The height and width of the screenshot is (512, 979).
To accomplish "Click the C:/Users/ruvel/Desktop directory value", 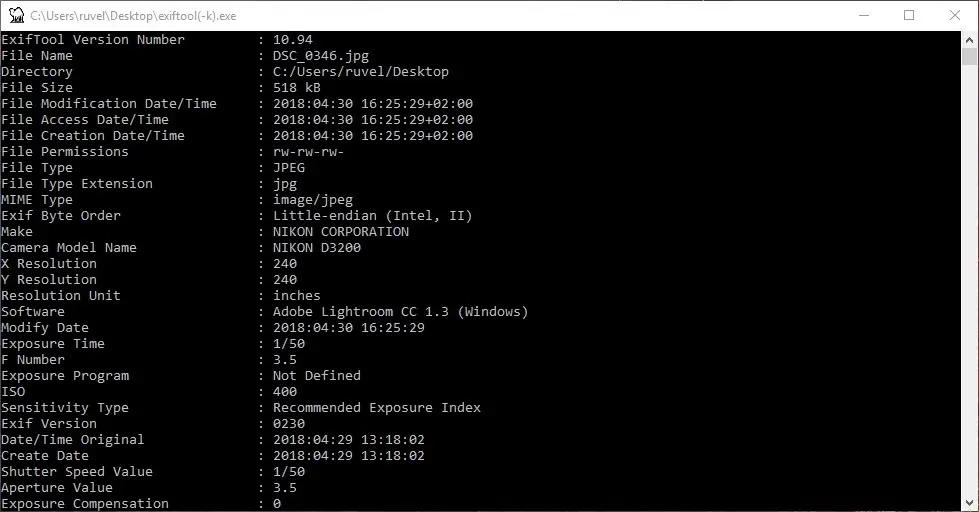I will (360, 72).
